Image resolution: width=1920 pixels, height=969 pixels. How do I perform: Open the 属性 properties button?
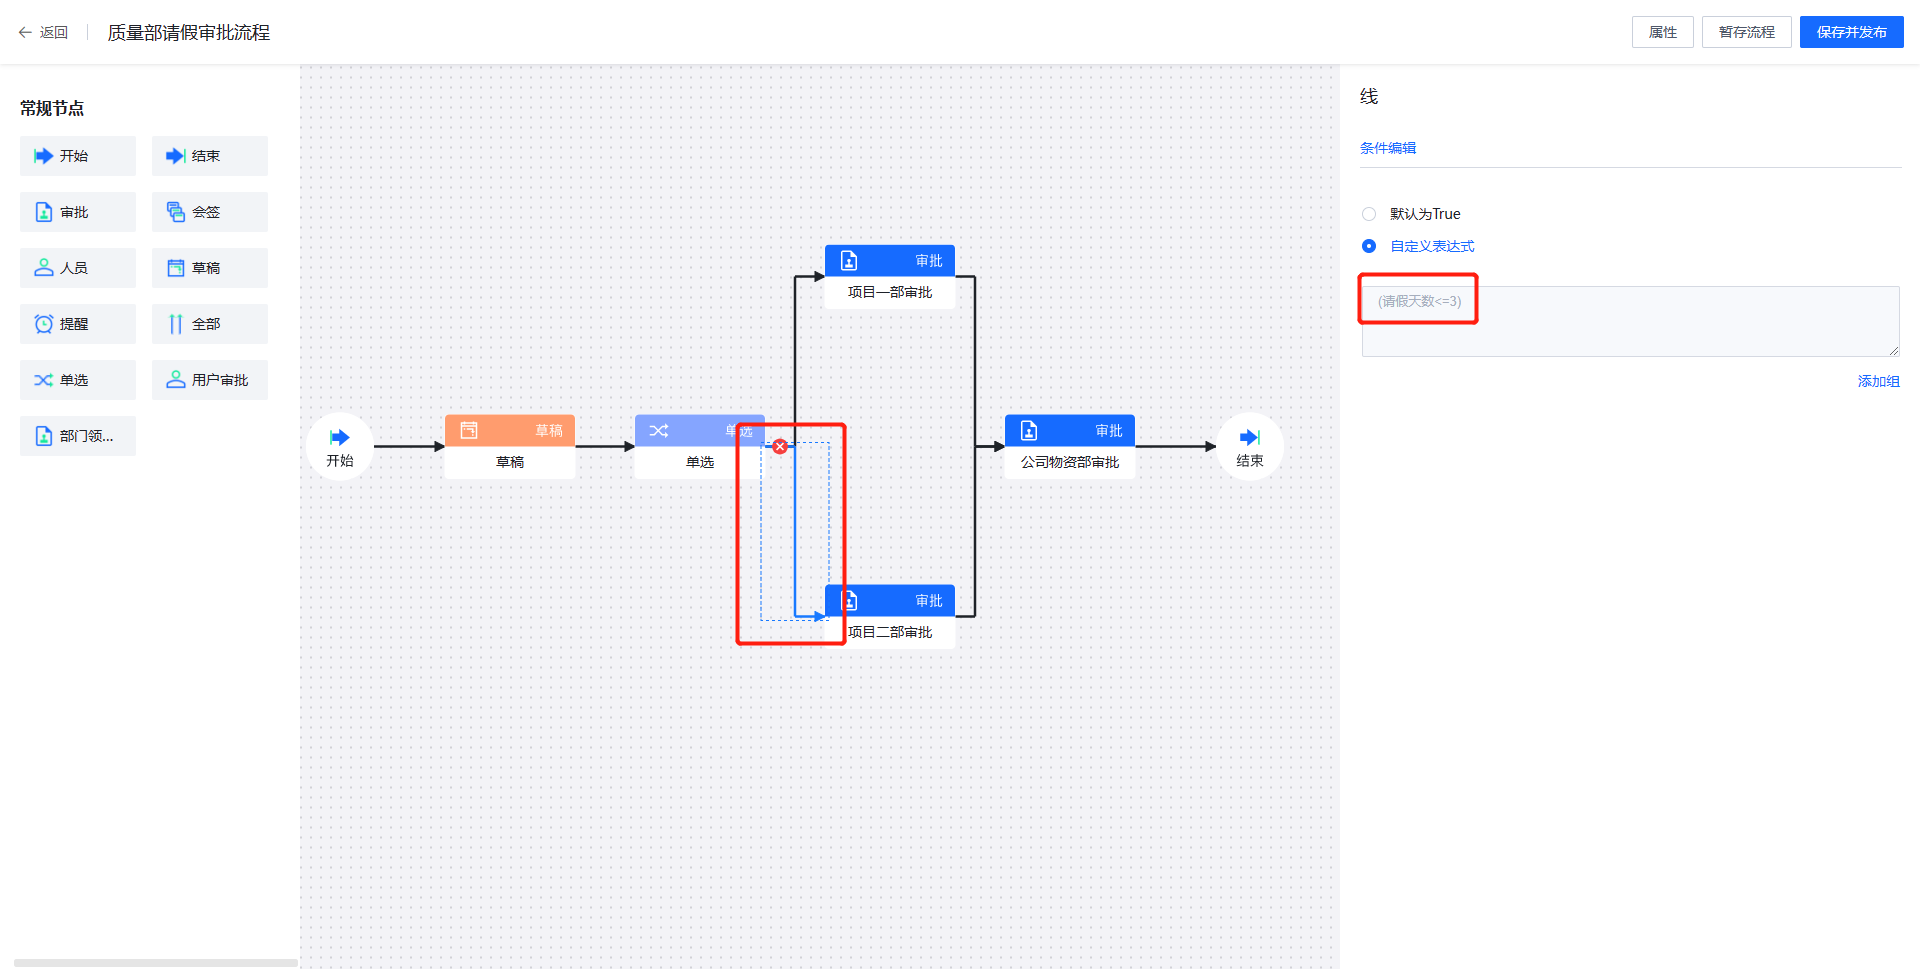[1663, 32]
